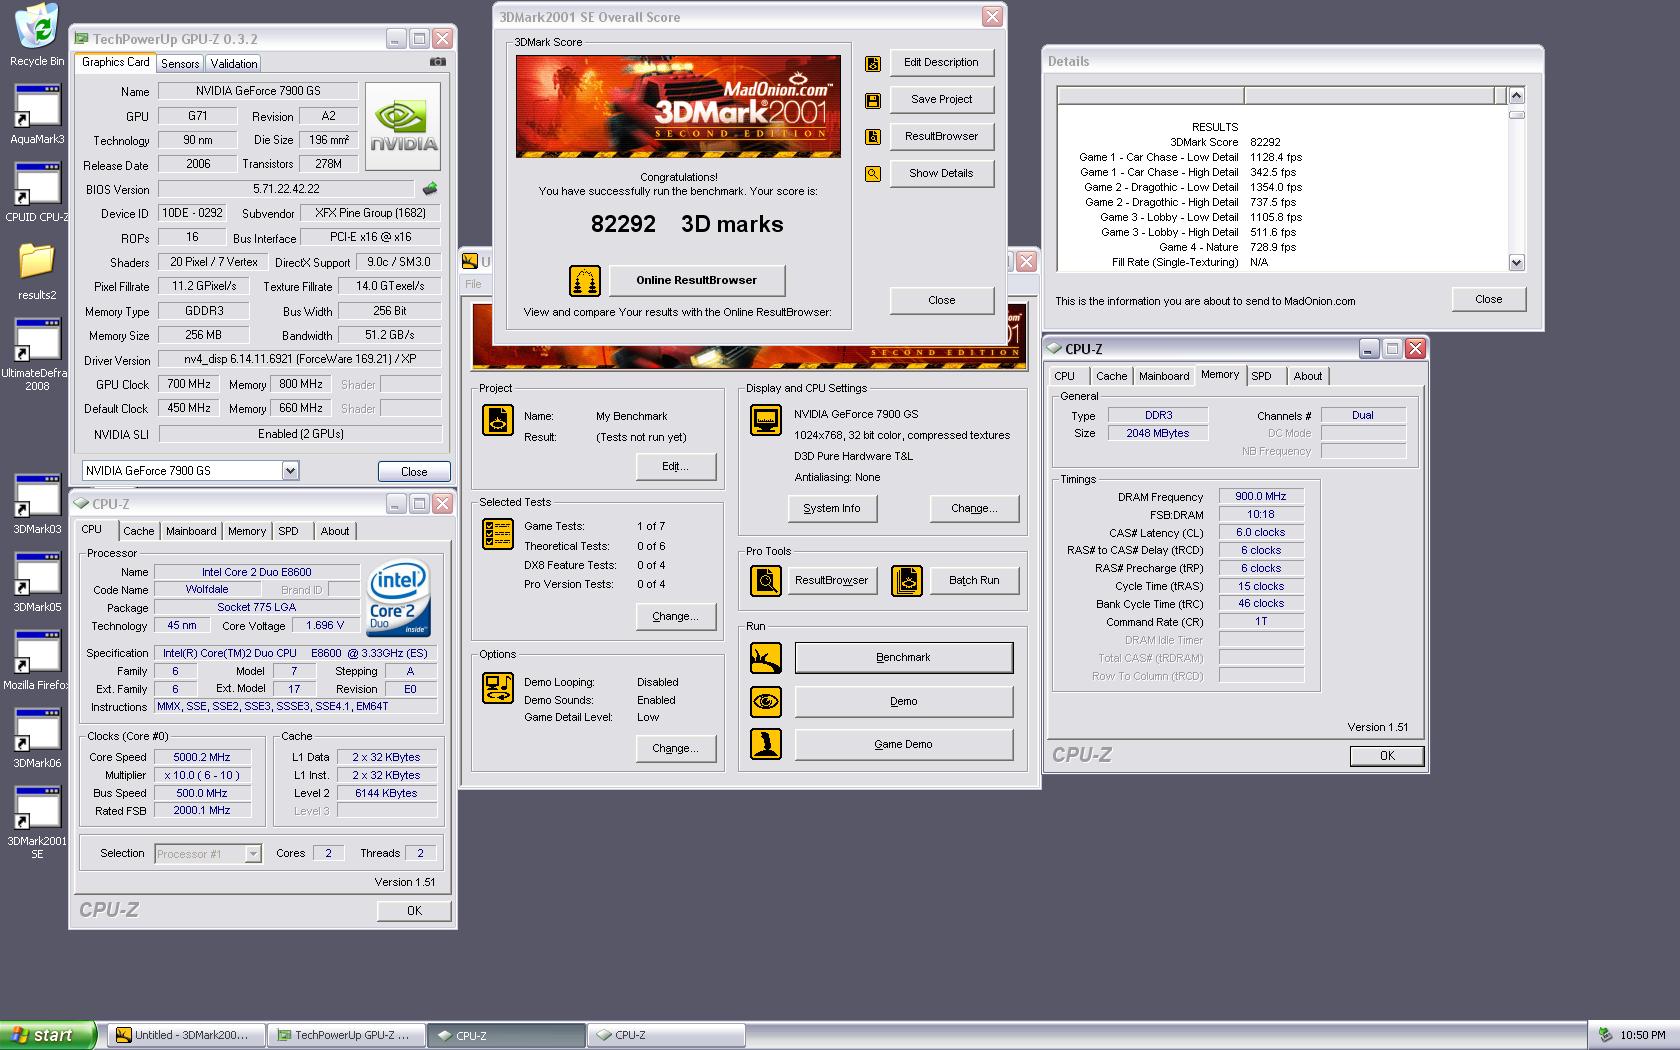
Task: Click the ResultBrowser icon in score dialog
Action: (873, 137)
